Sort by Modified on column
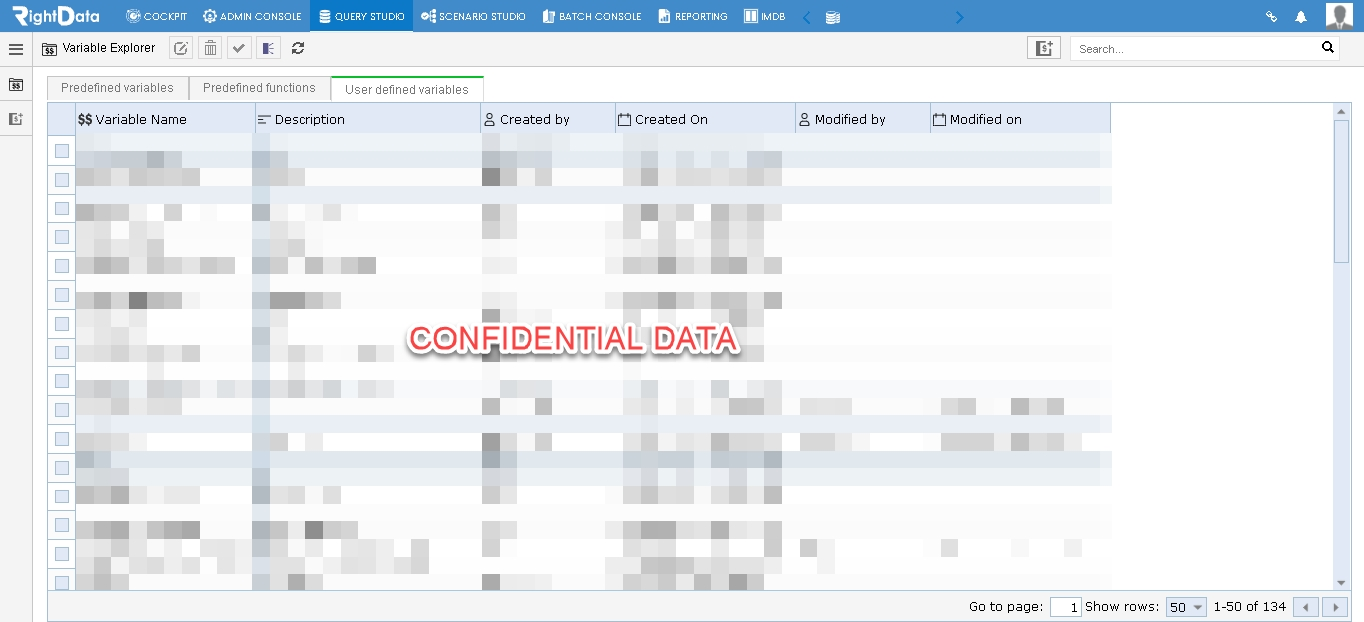The image size is (1364, 622). click(1020, 119)
